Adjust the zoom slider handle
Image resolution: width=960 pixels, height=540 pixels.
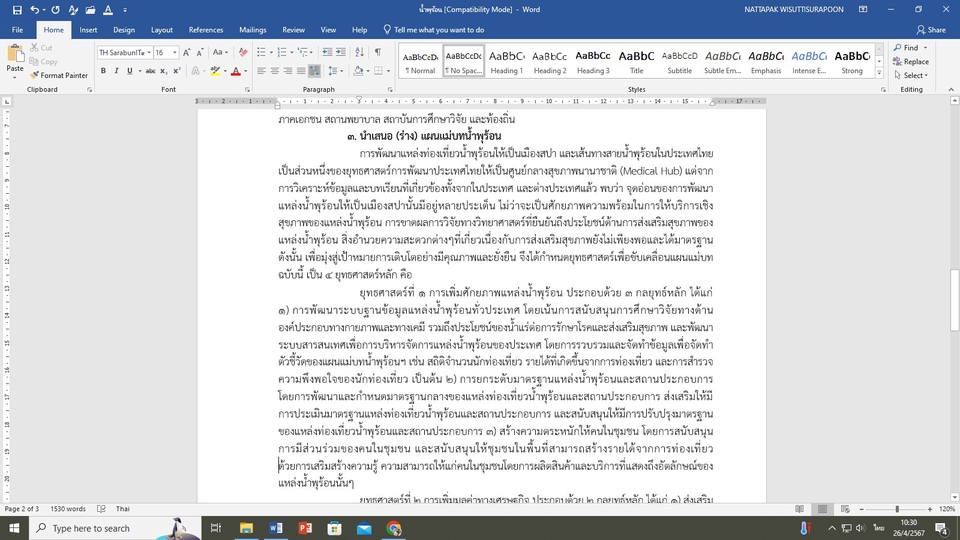click(897, 509)
